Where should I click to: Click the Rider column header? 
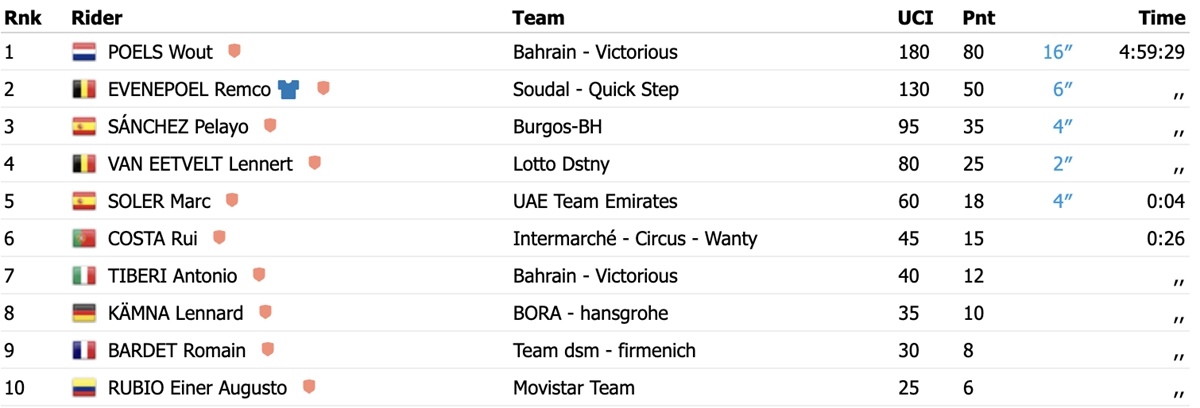pos(96,17)
